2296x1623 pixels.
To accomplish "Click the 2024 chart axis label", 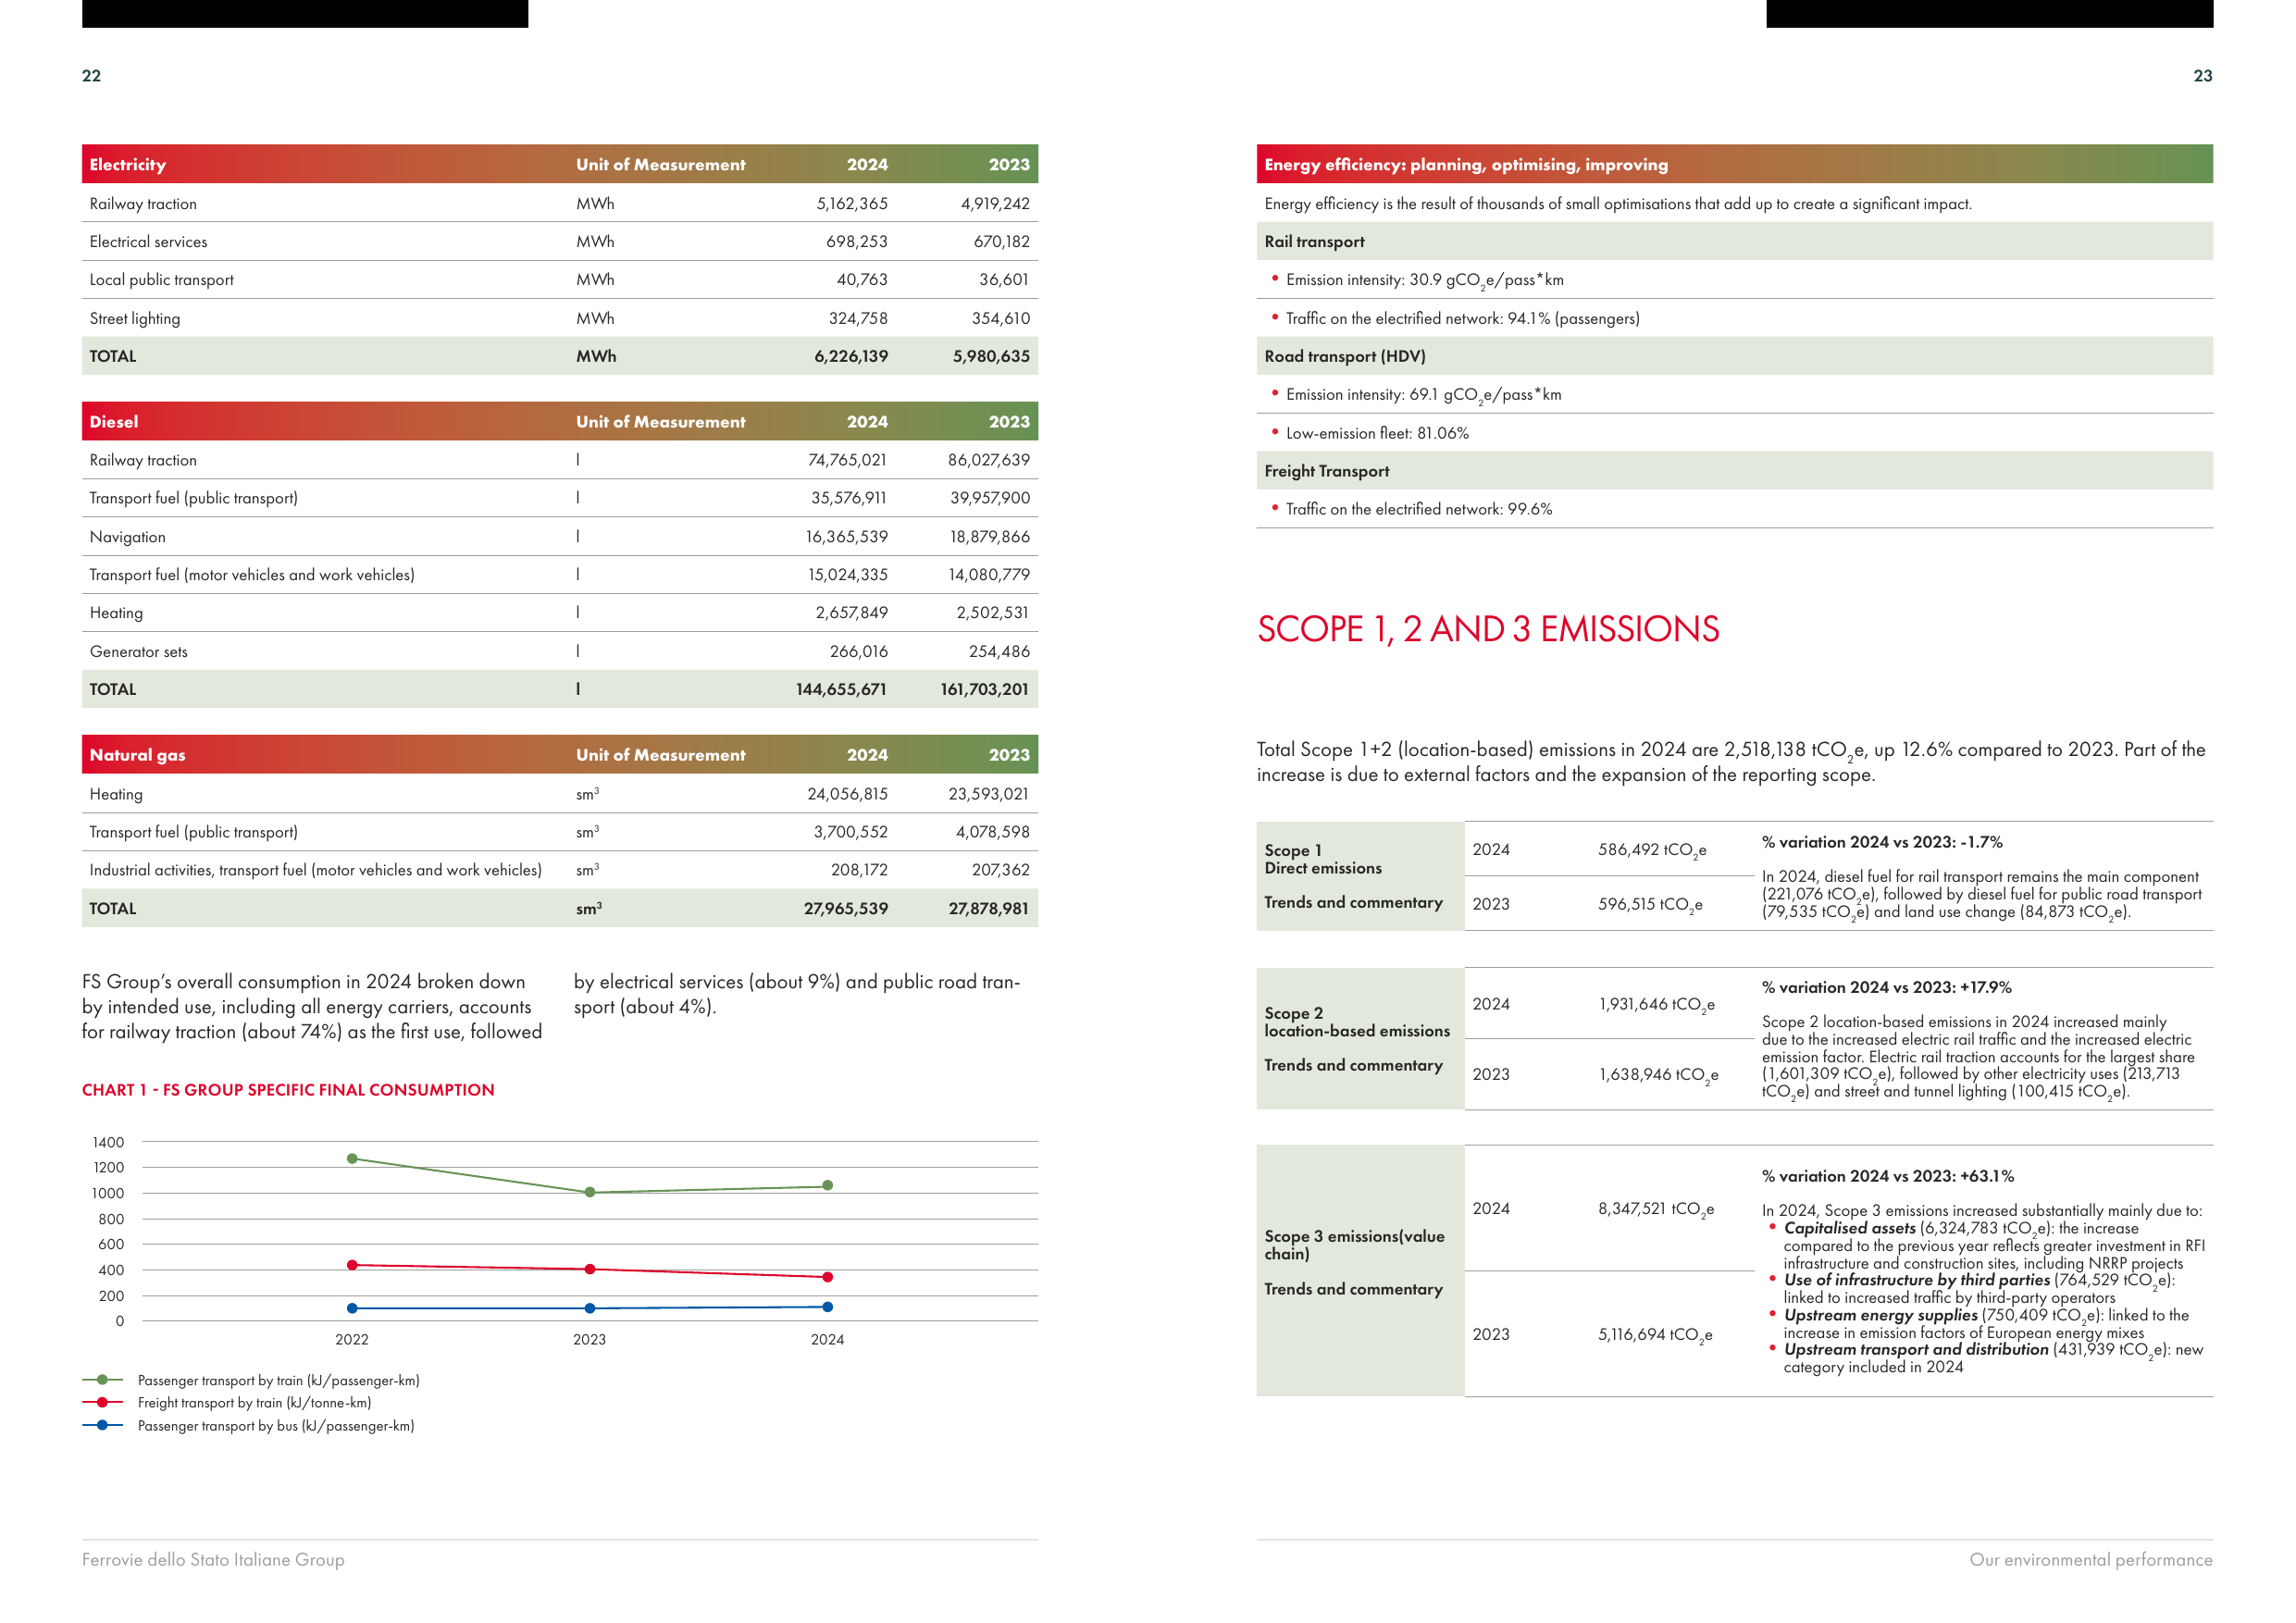I will (827, 1339).
